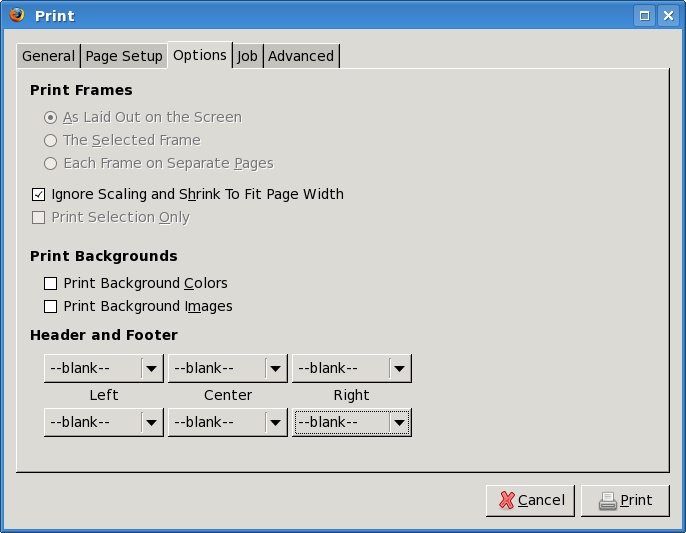Select As Laid Out on the Screen radio
This screenshot has height=533, width=686.
[x=51, y=117]
